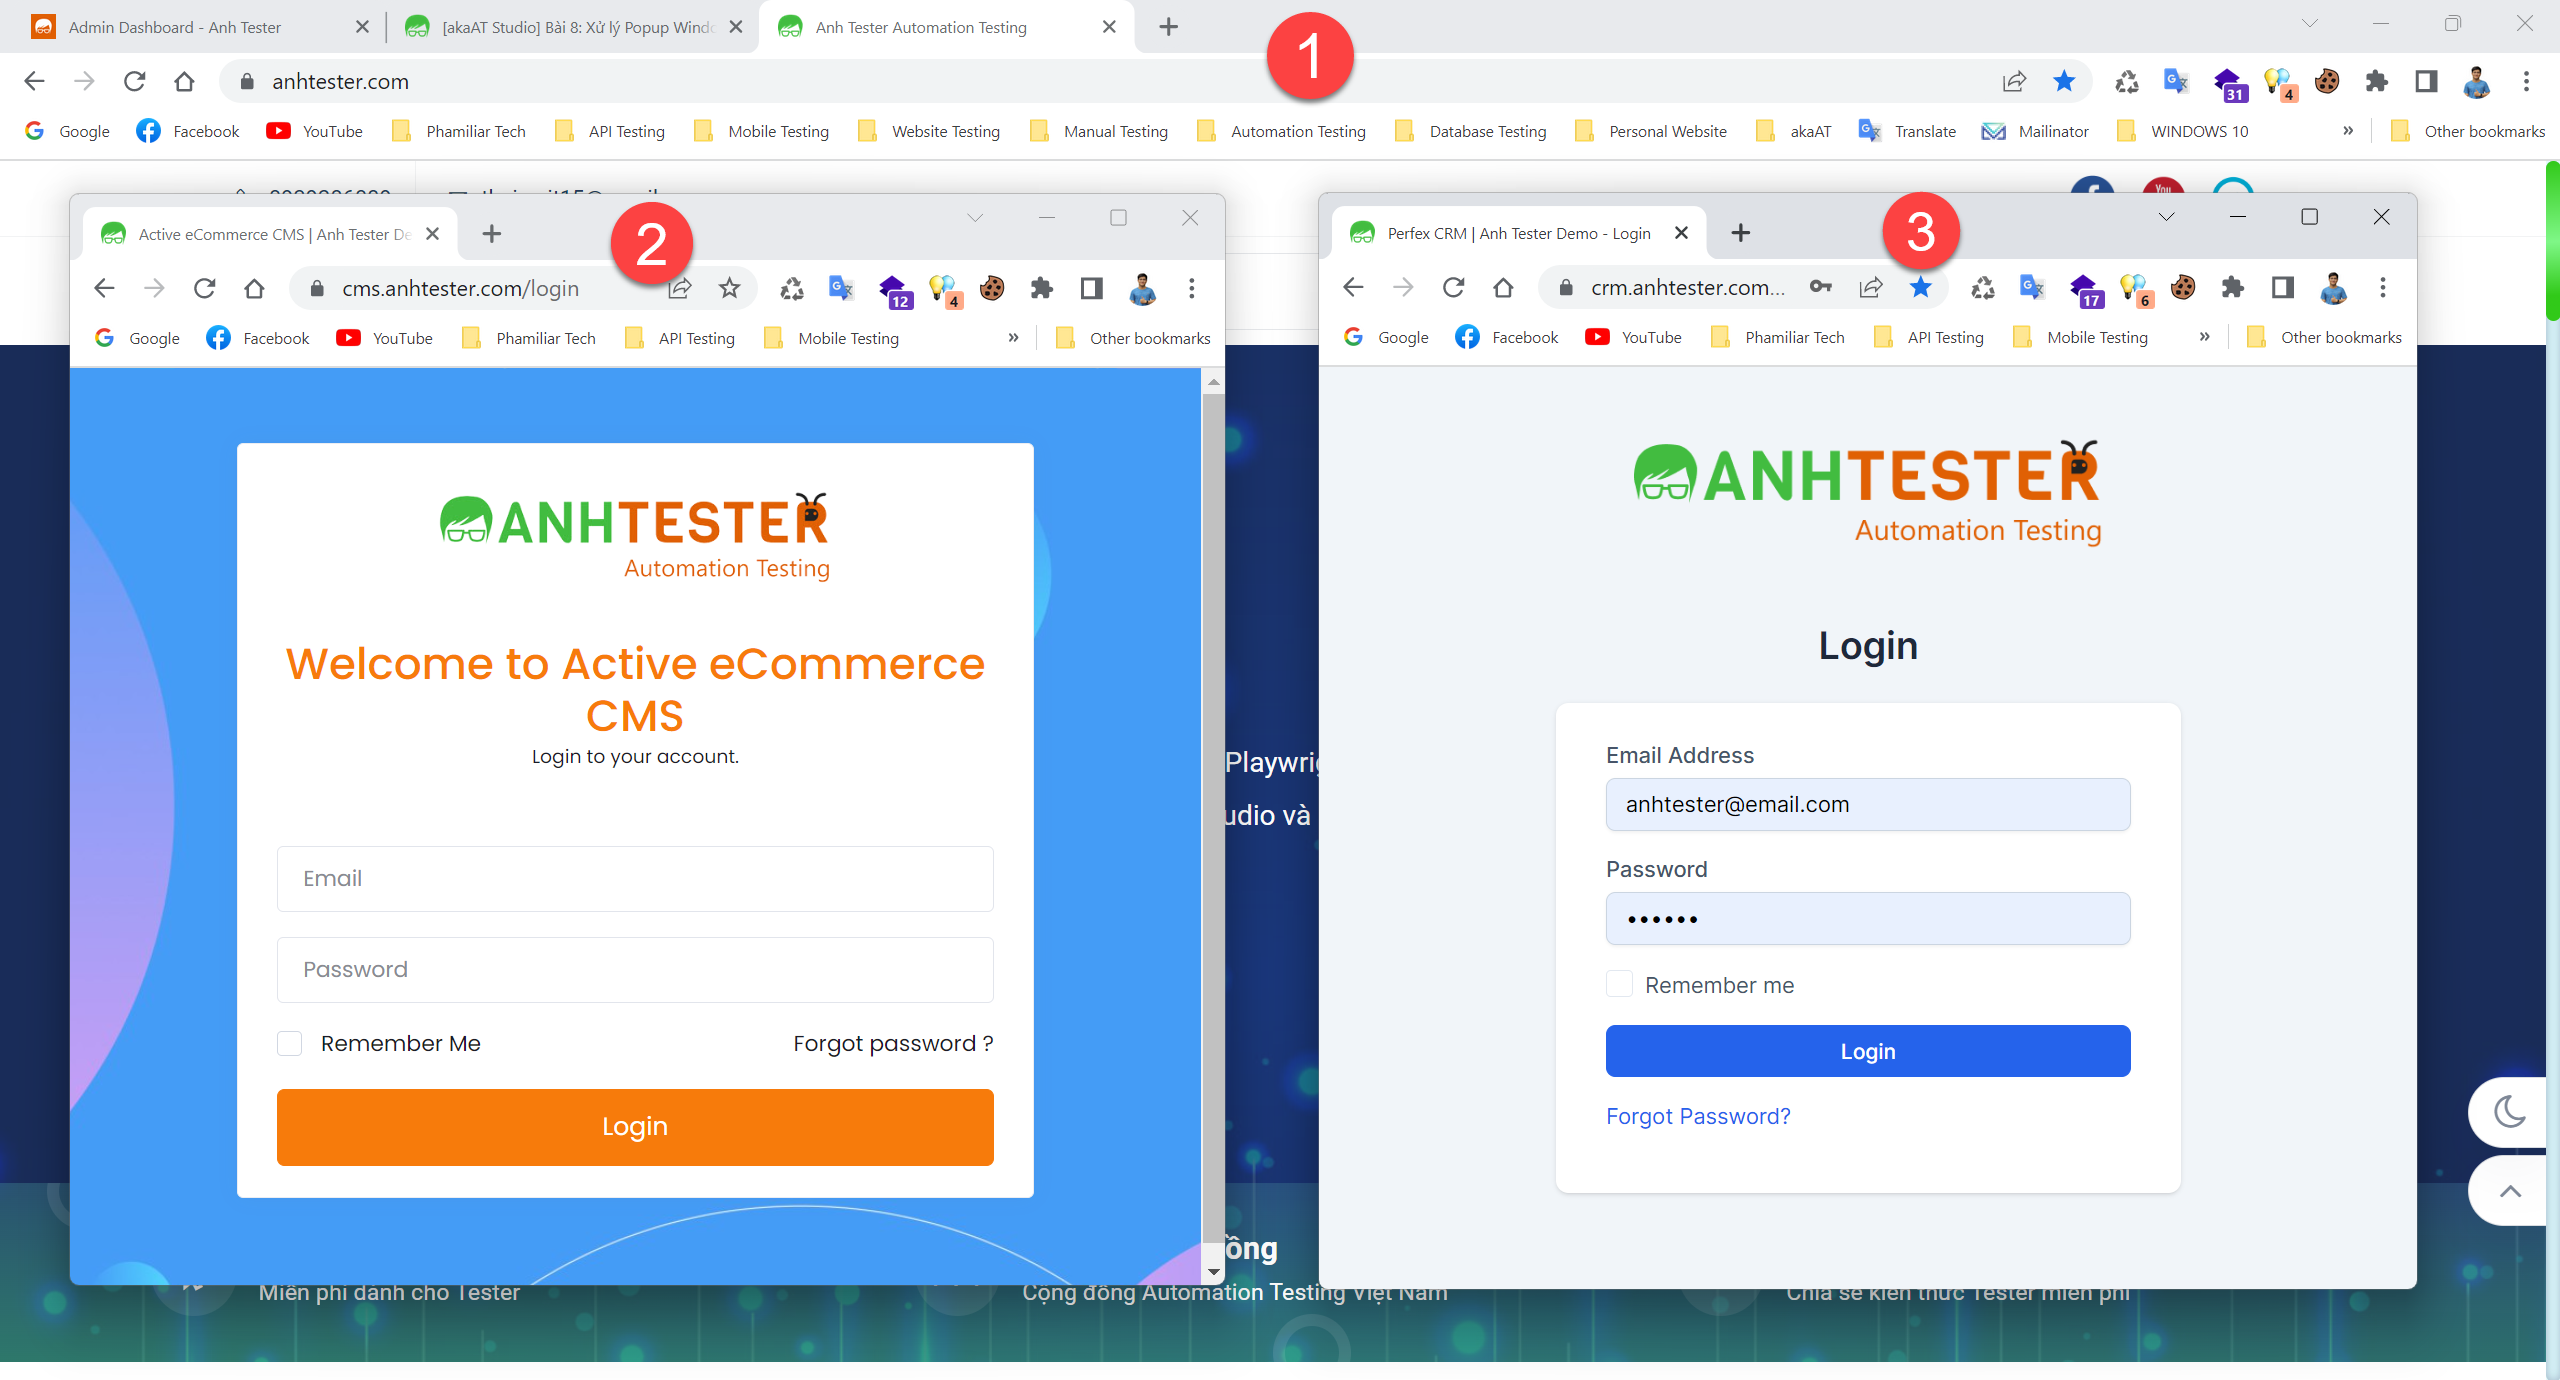
Task: Click the blue bookmark star in main address bar
Action: click(x=2064, y=81)
